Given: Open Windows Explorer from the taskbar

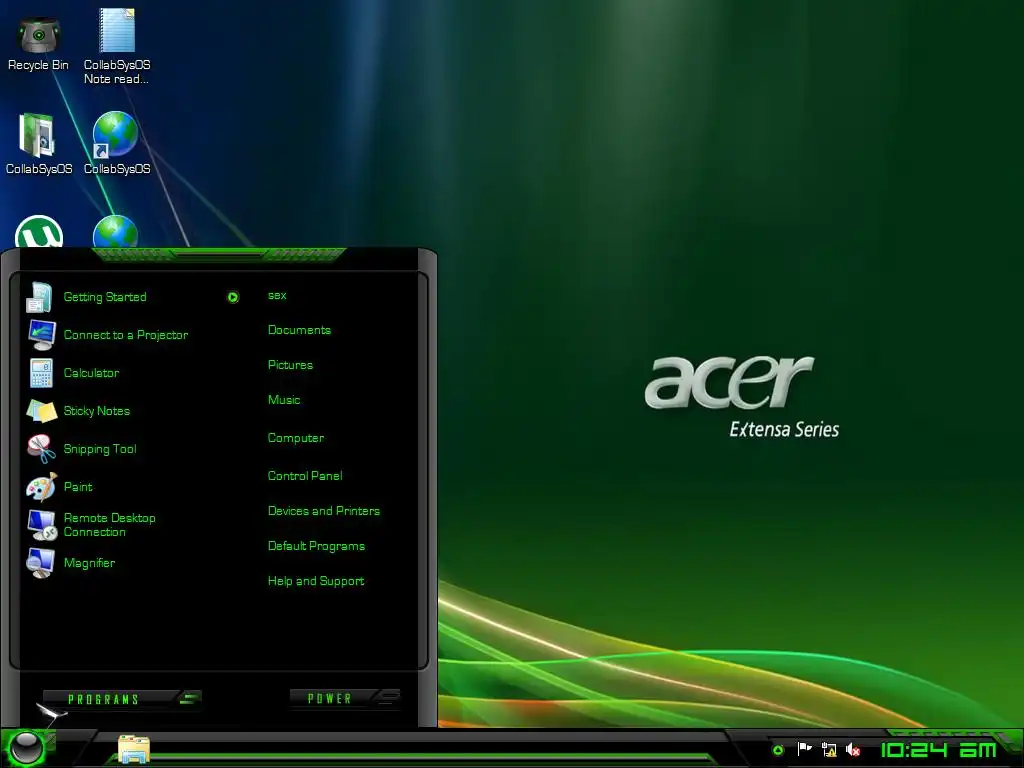Looking at the screenshot, I should 134,748.
